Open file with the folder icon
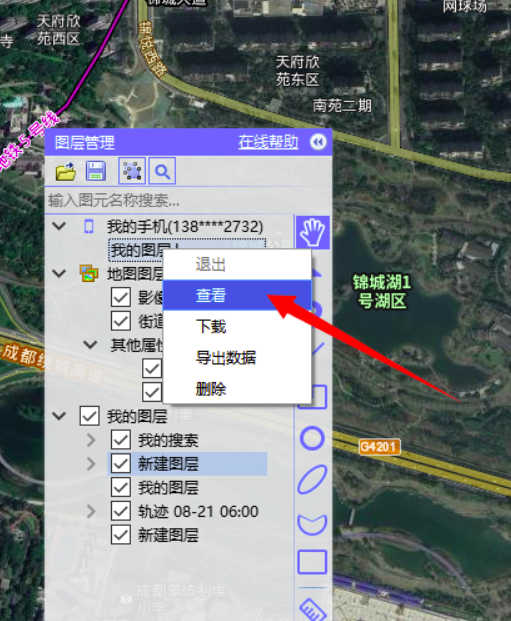The width and height of the screenshot is (511, 621). (66, 171)
